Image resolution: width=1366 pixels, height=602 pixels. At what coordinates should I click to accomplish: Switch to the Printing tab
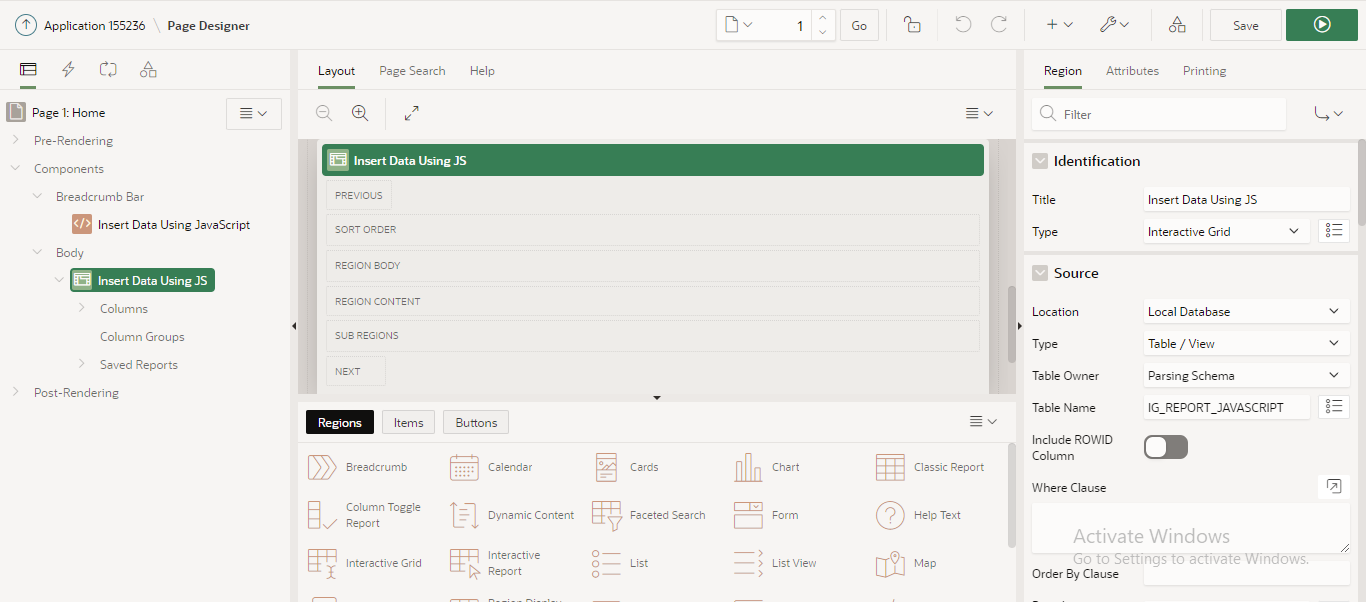(x=1204, y=71)
